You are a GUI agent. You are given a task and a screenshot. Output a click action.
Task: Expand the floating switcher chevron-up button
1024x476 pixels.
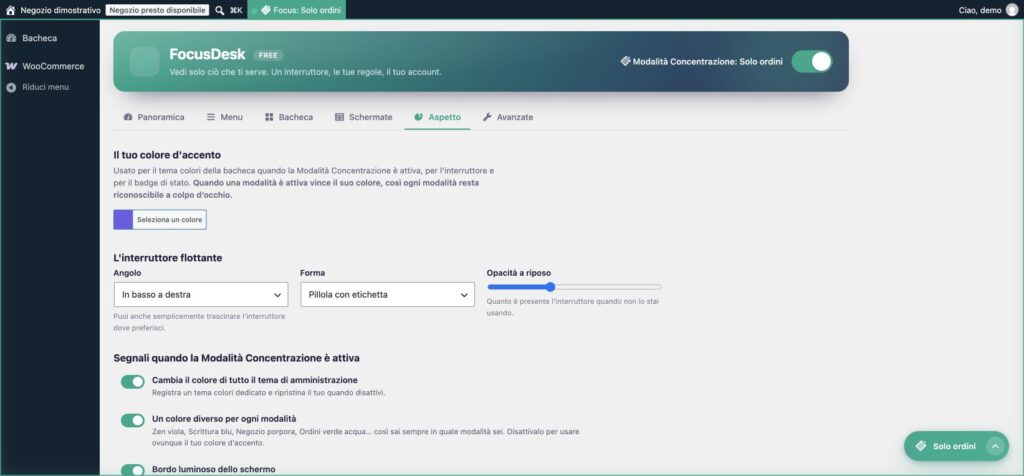click(x=995, y=447)
